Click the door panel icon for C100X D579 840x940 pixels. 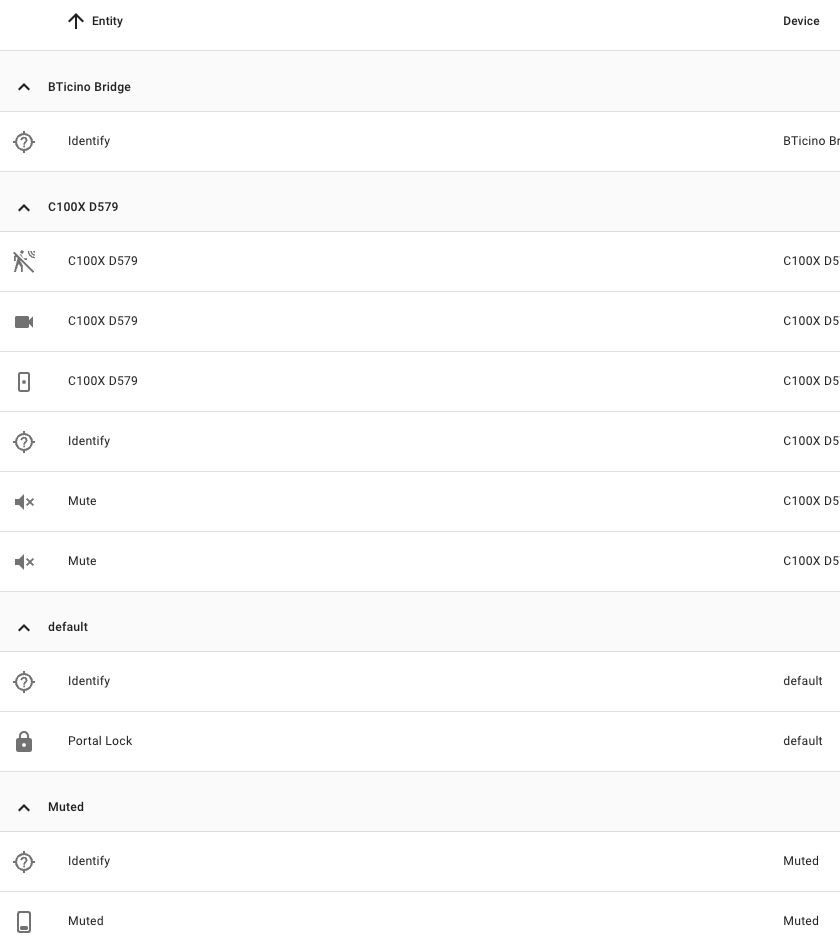pyautogui.click(x=24, y=381)
